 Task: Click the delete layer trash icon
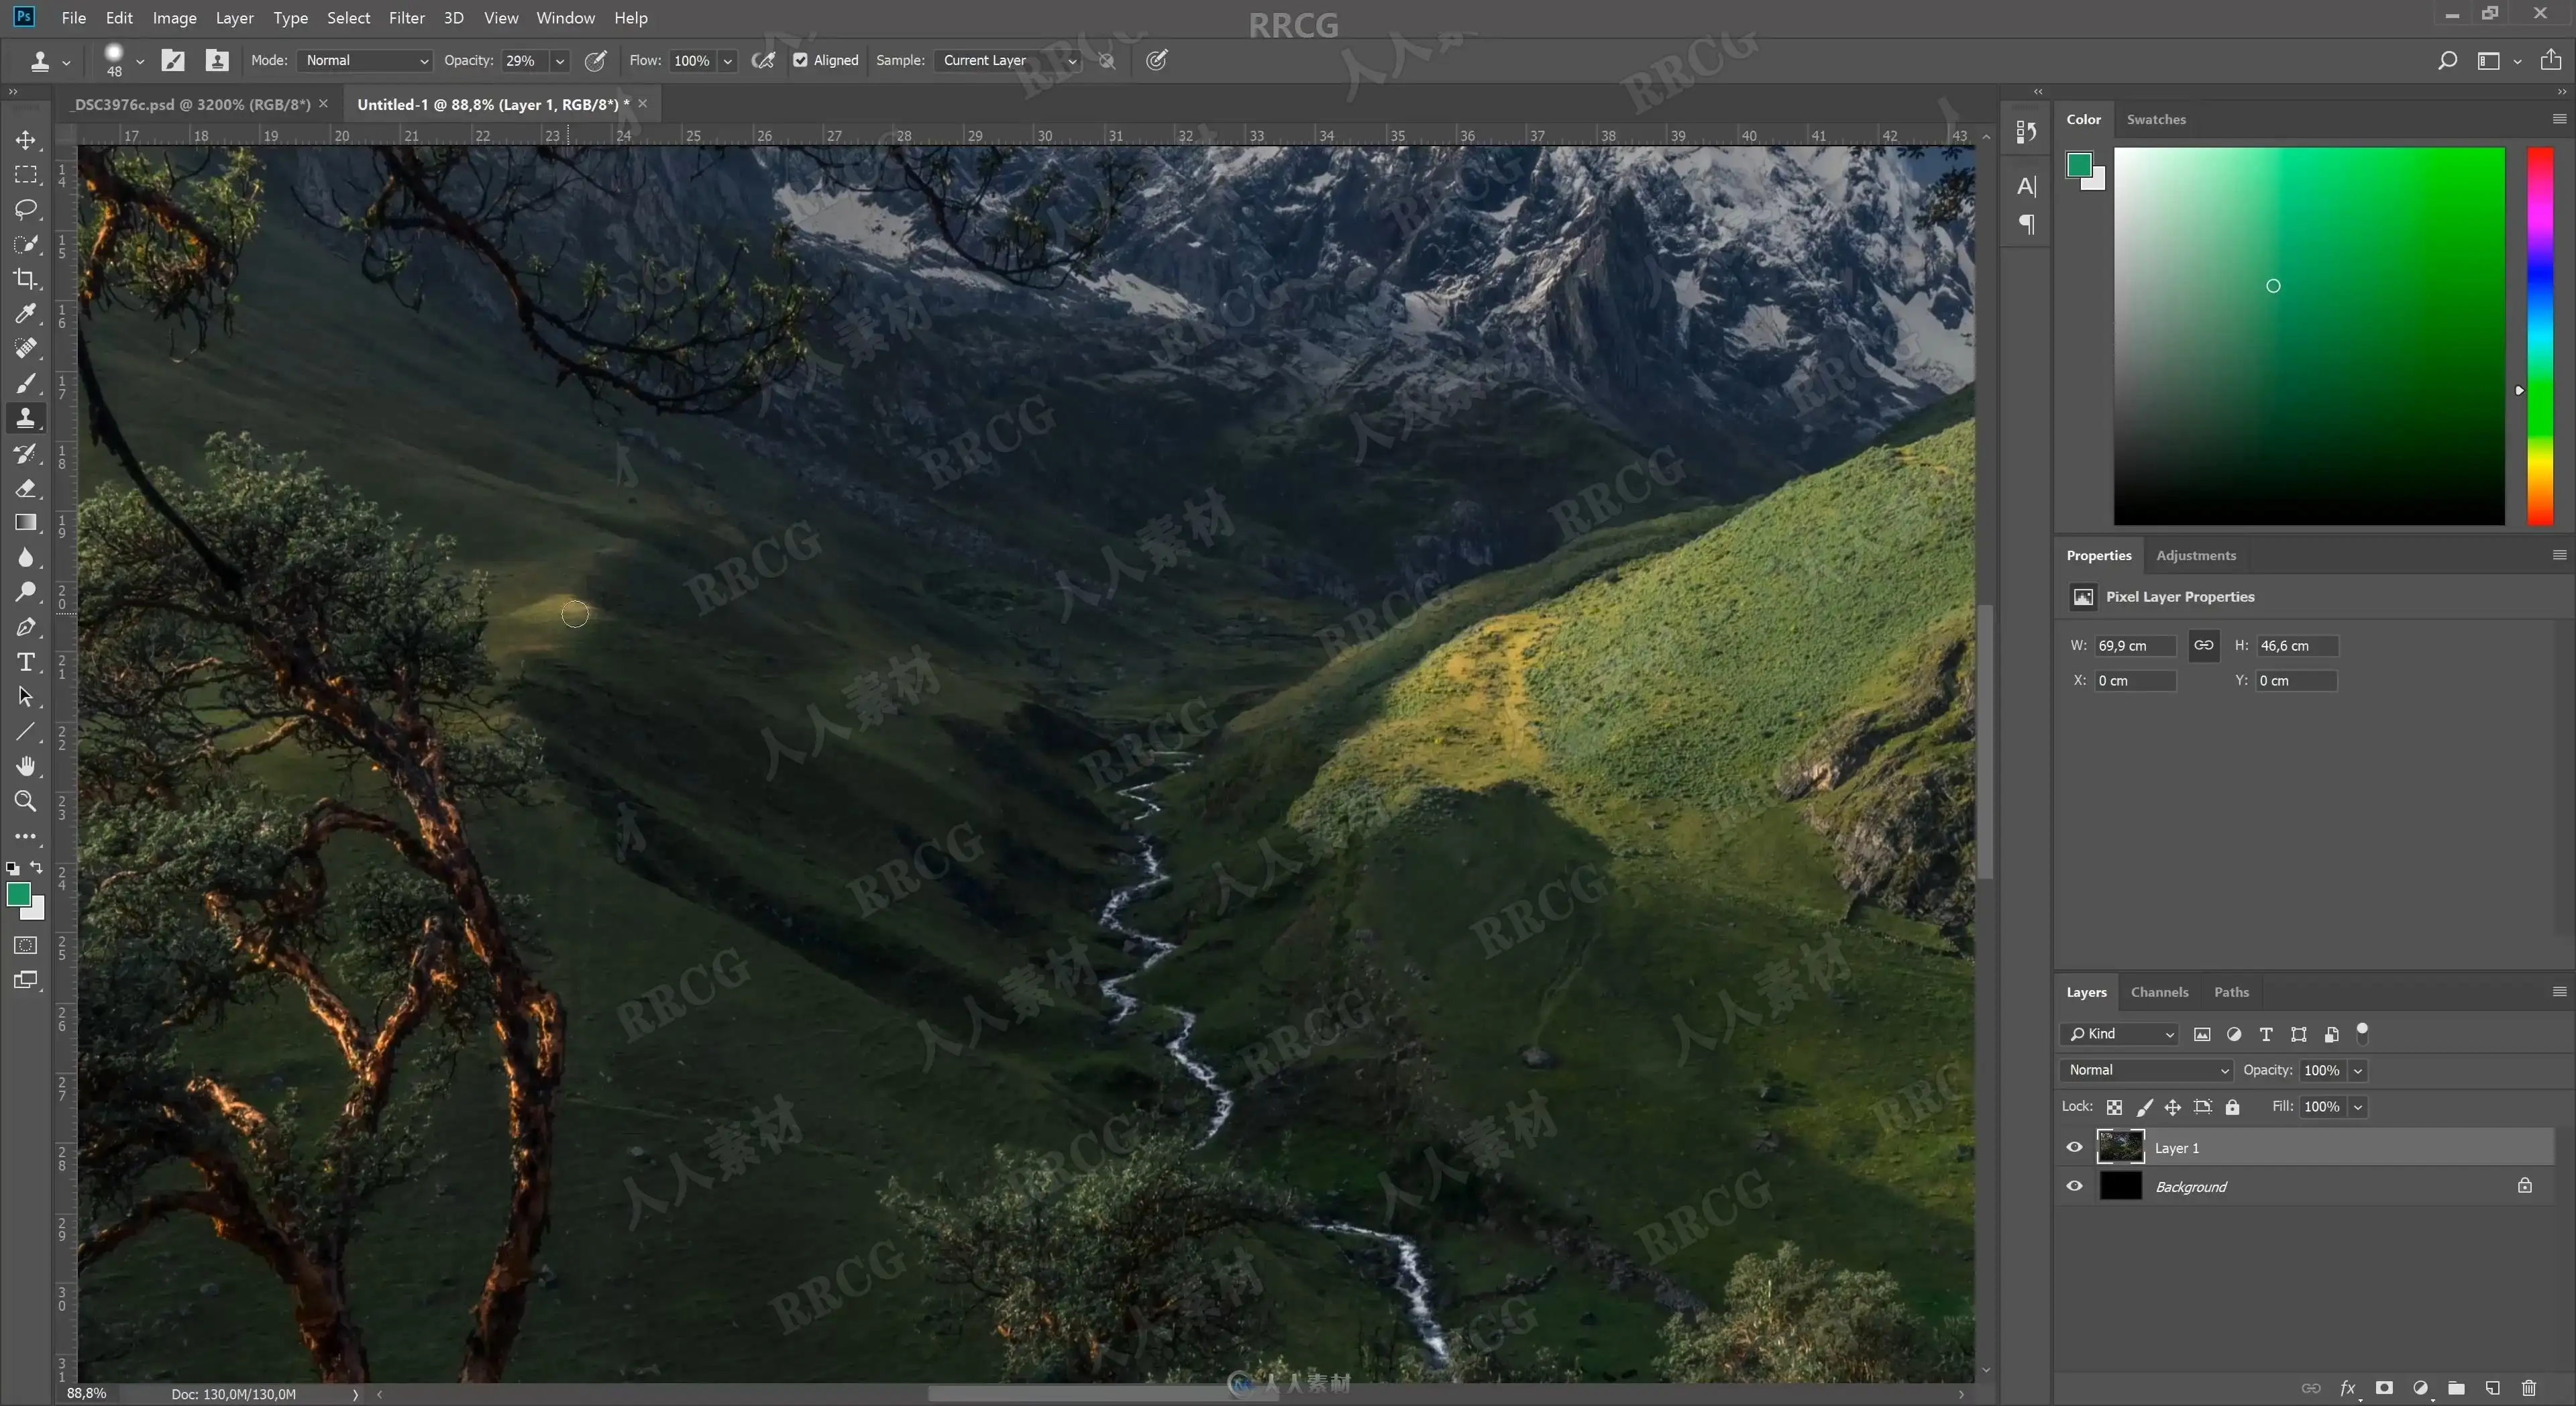click(2529, 1388)
